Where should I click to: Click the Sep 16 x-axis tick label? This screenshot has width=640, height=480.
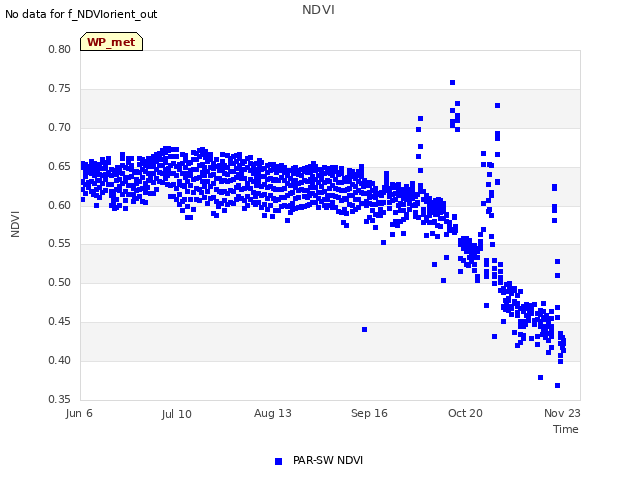(x=369, y=413)
